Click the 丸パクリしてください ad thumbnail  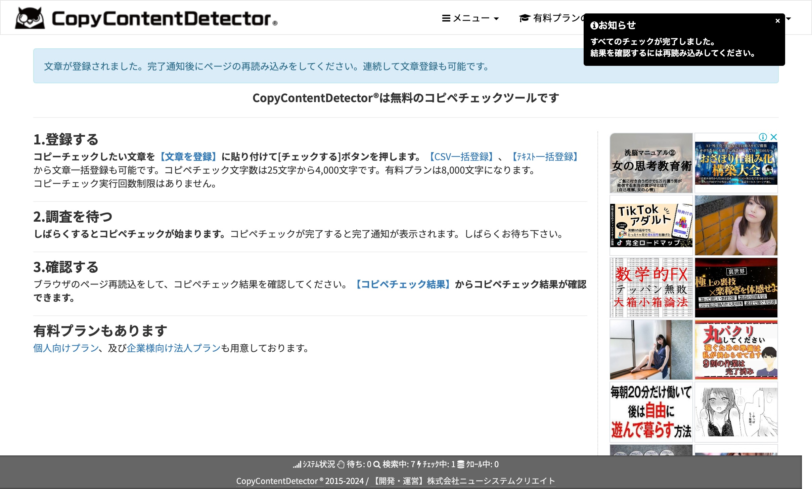736,350
